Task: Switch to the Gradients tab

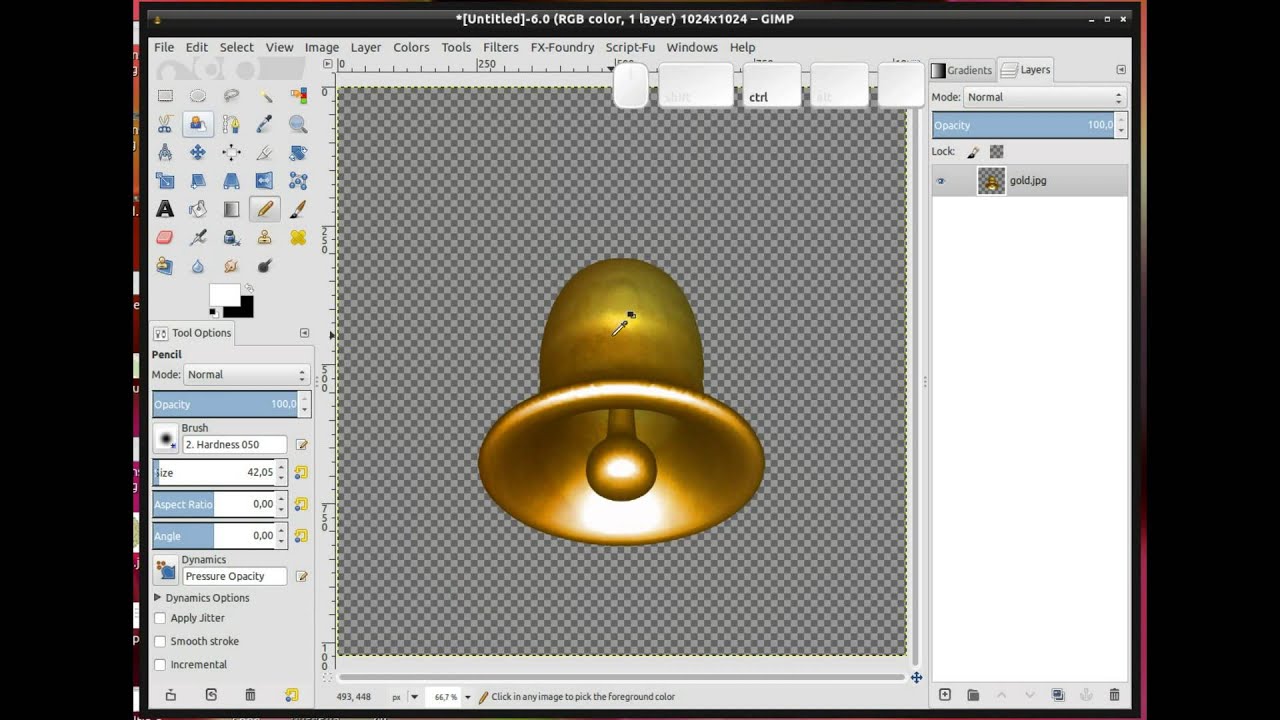Action: pyautogui.click(x=962, y=70)
